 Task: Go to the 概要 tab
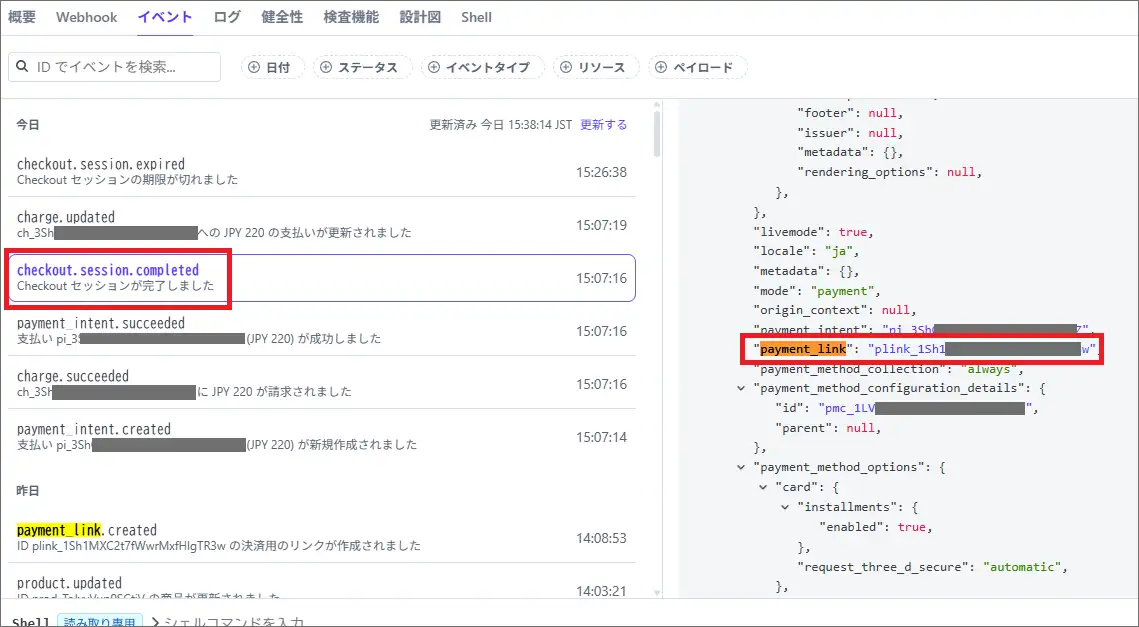(x=22, y=17)
